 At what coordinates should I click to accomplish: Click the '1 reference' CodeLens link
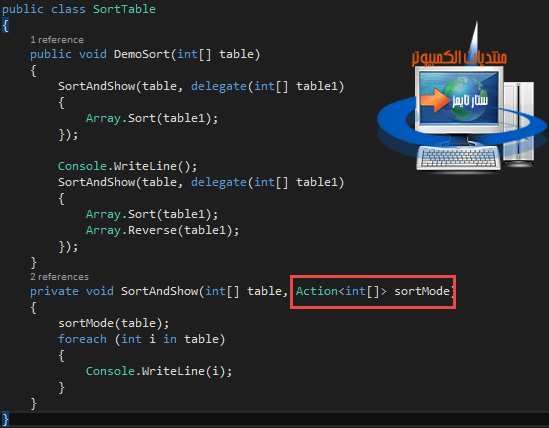[57, 40]
